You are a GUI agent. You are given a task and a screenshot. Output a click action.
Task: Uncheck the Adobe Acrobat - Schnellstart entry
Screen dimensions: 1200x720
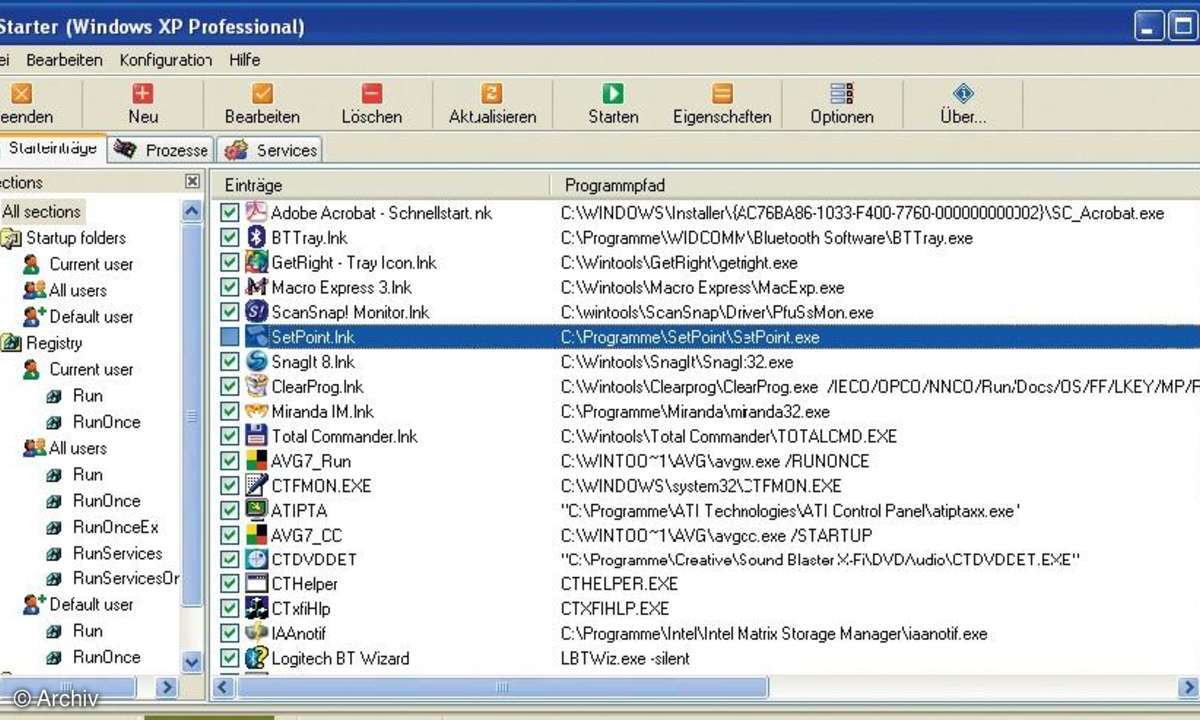230,213
